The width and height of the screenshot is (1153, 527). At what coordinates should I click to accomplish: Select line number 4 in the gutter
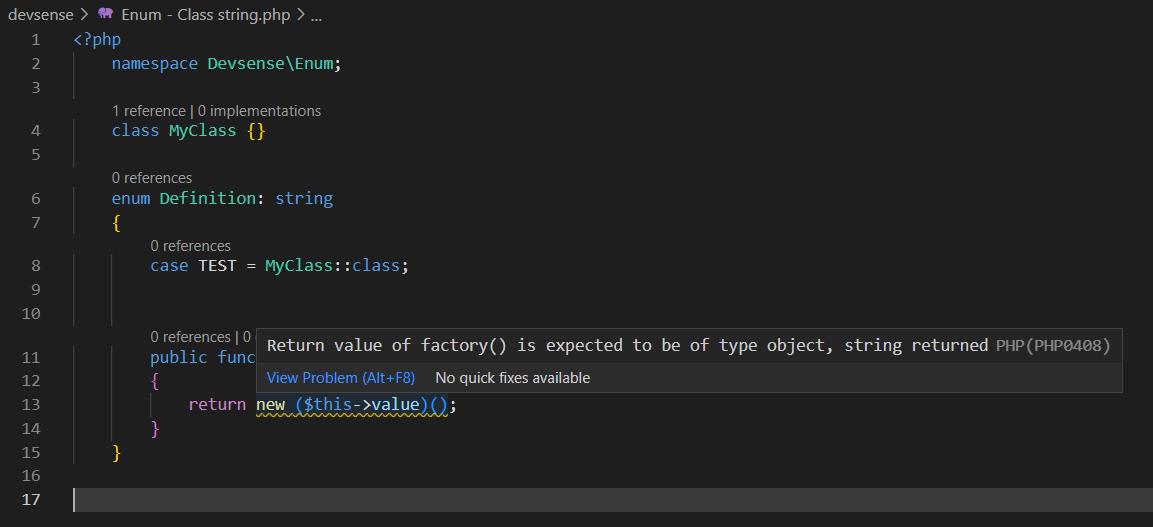36,131
